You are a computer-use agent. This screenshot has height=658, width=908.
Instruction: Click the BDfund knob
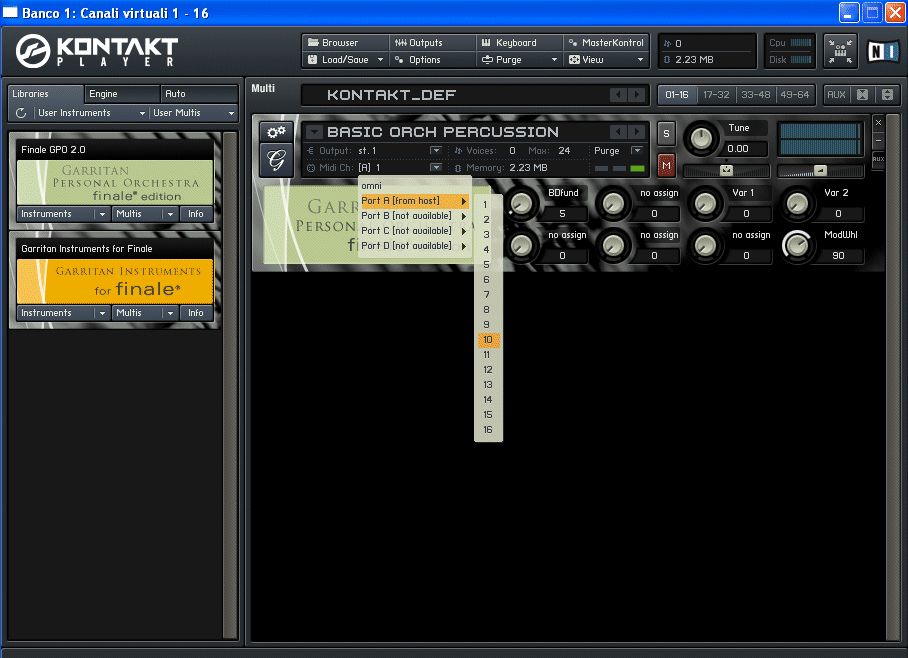tap(522, 203)
